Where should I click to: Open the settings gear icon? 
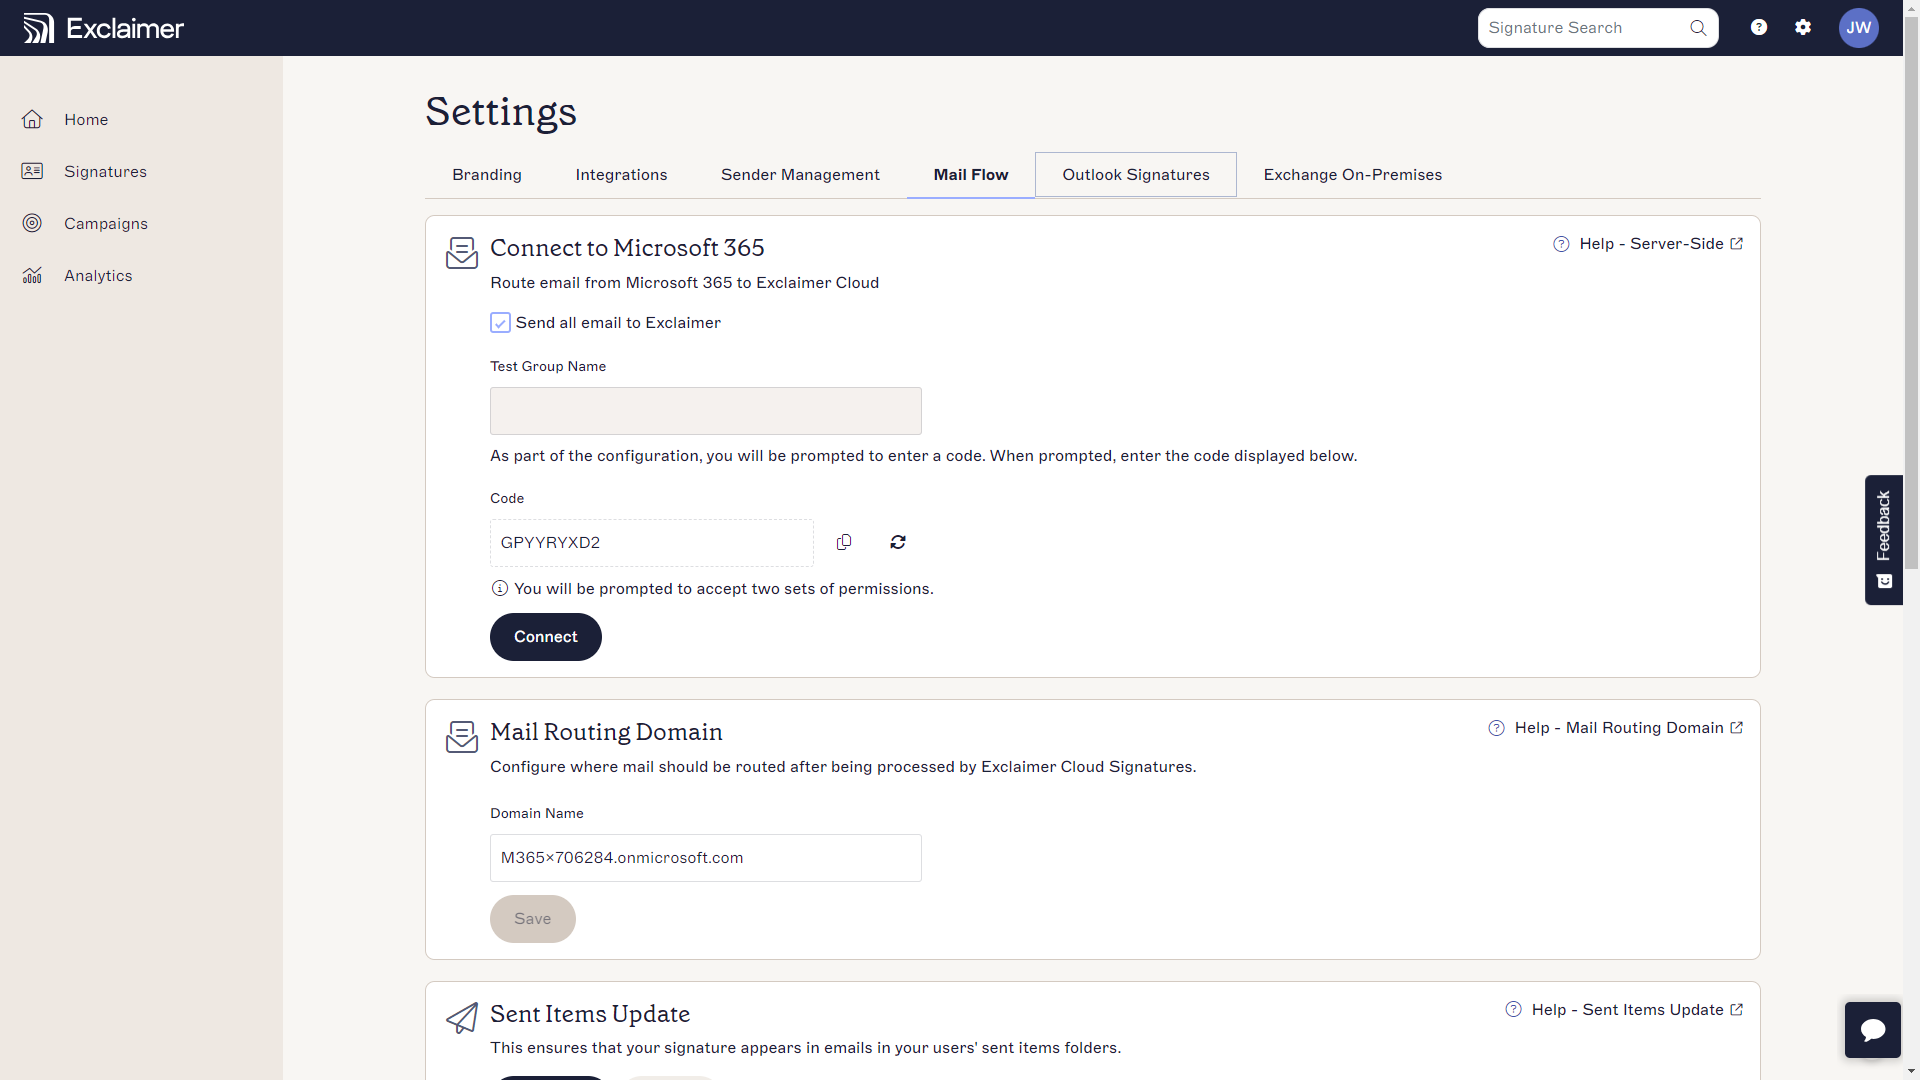pos(1803,27)
